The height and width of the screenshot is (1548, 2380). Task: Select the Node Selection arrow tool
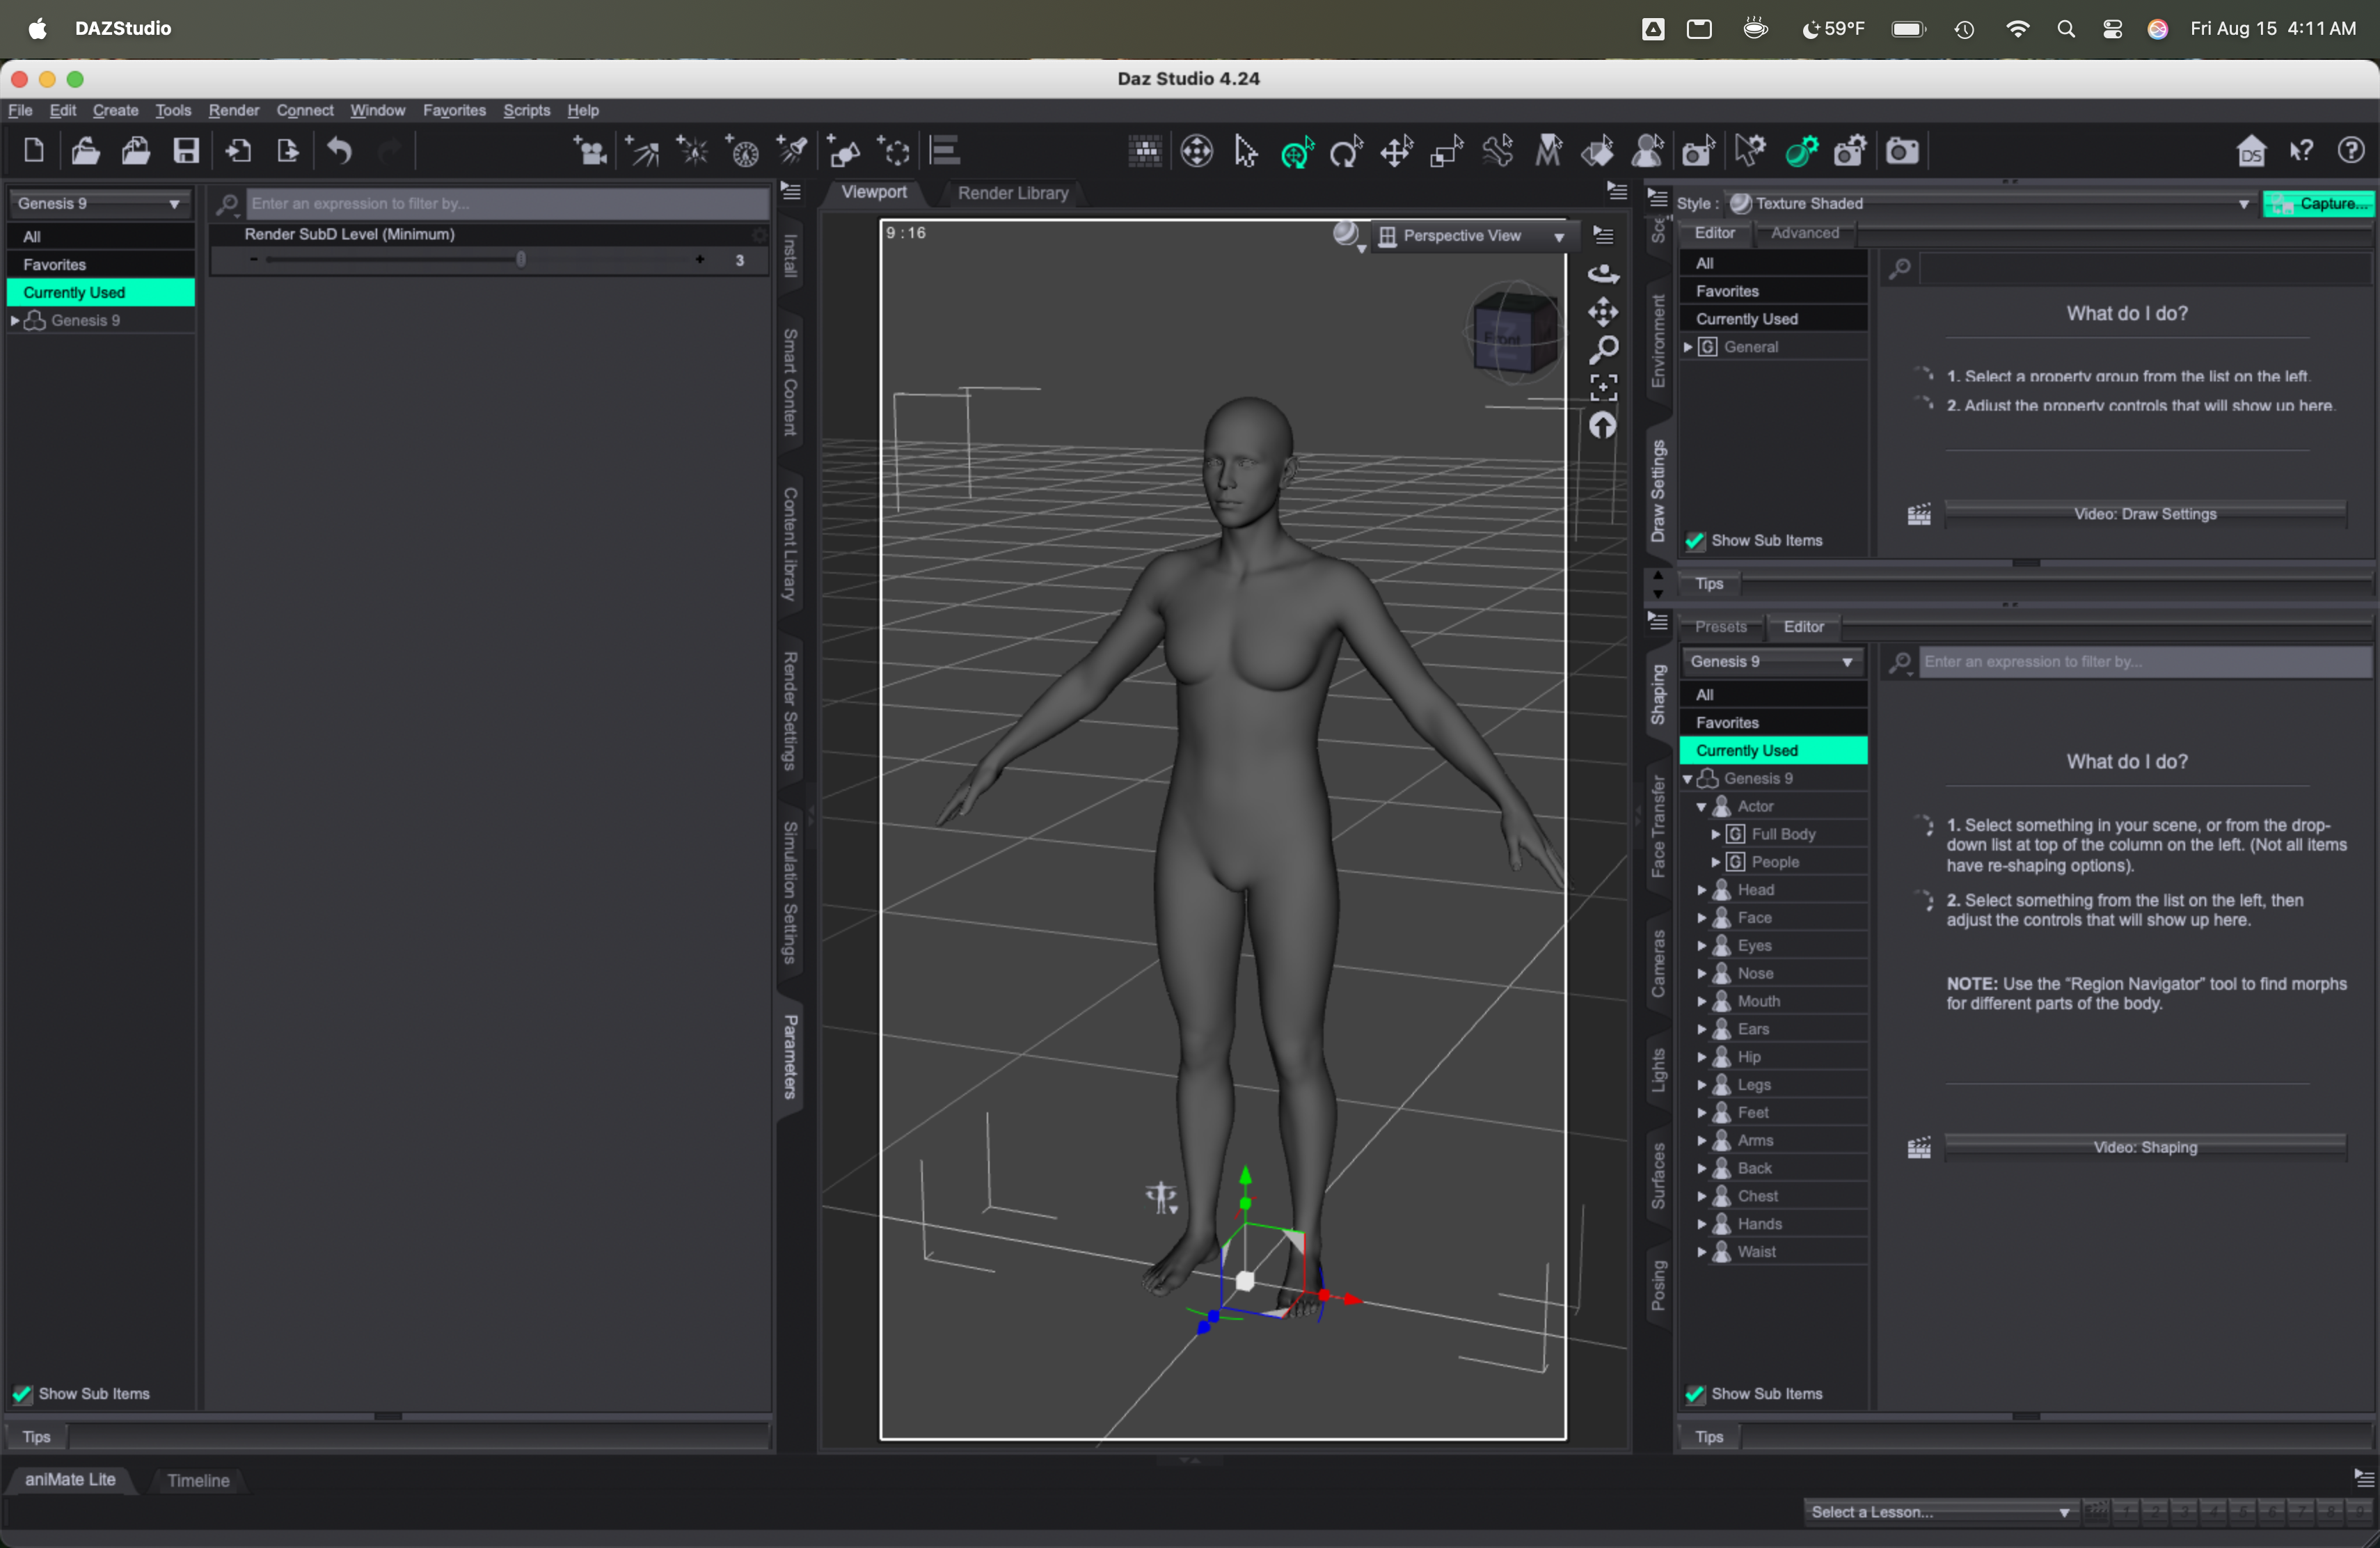click(x=1246, y=151)
